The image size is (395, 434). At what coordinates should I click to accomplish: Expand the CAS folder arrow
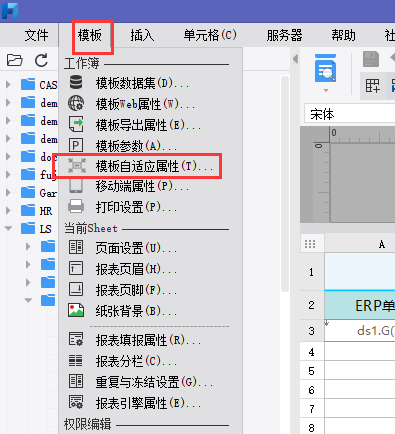coord(8,85)
